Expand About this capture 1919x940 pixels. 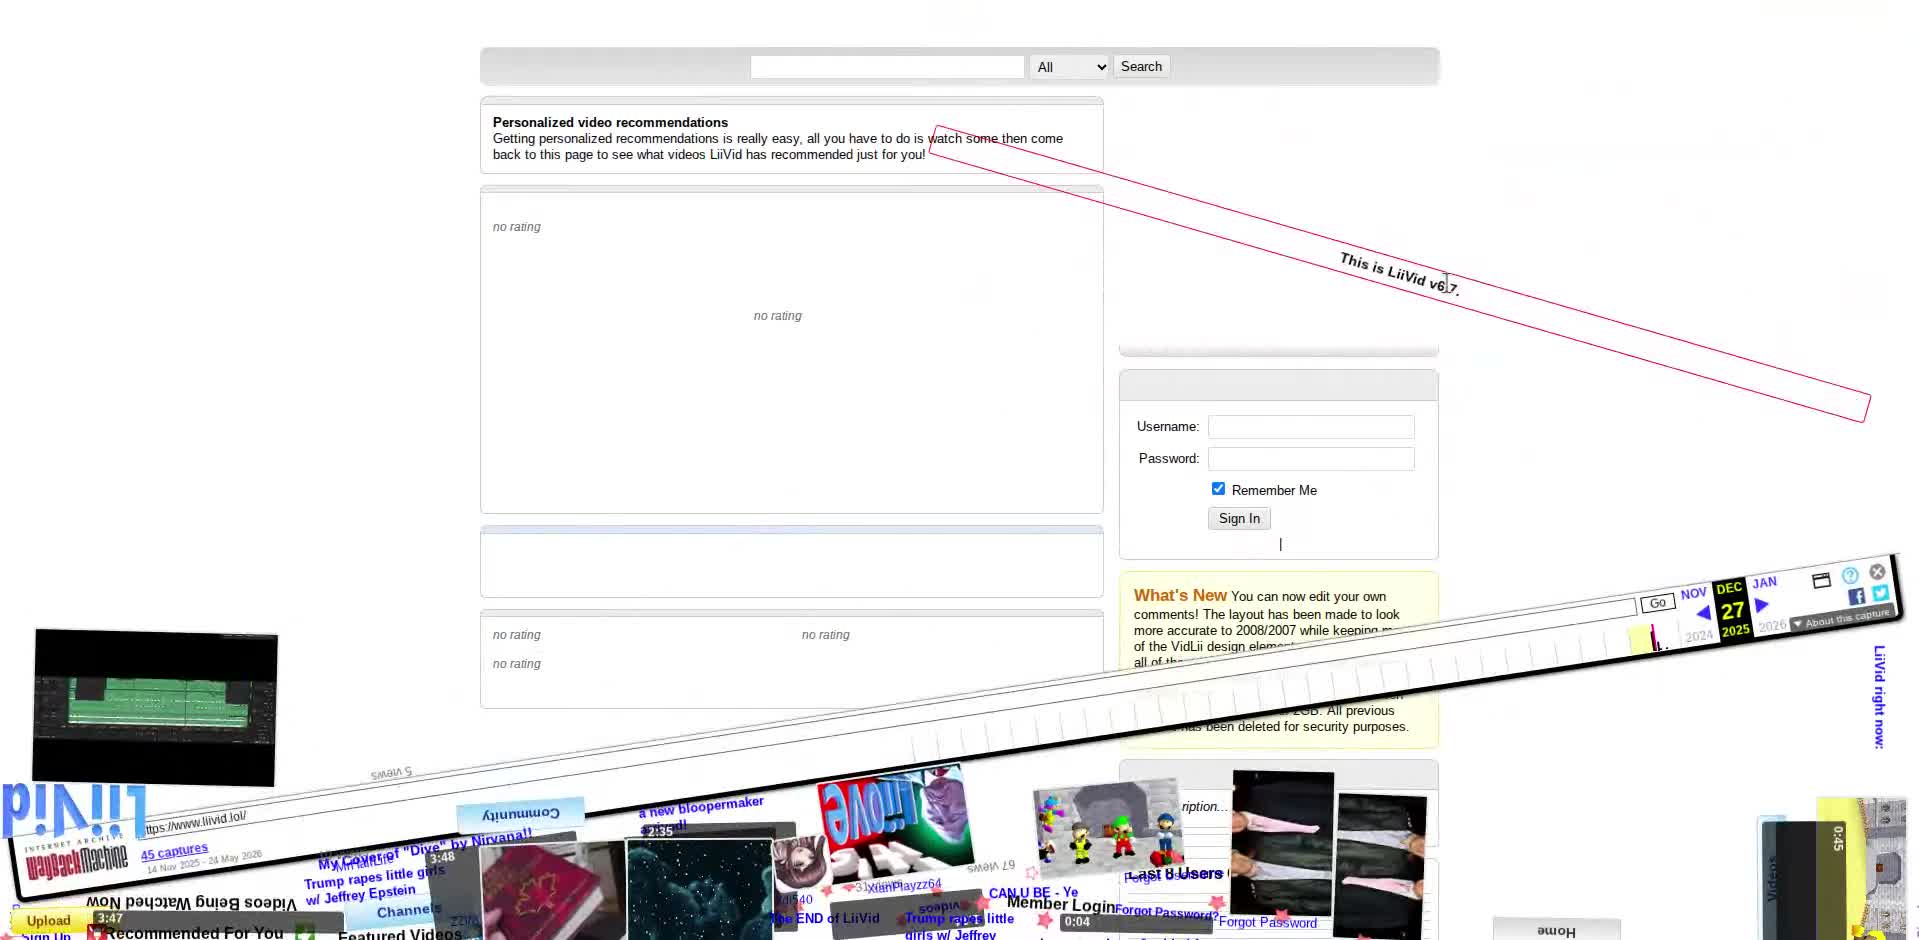coord(1841,618)
